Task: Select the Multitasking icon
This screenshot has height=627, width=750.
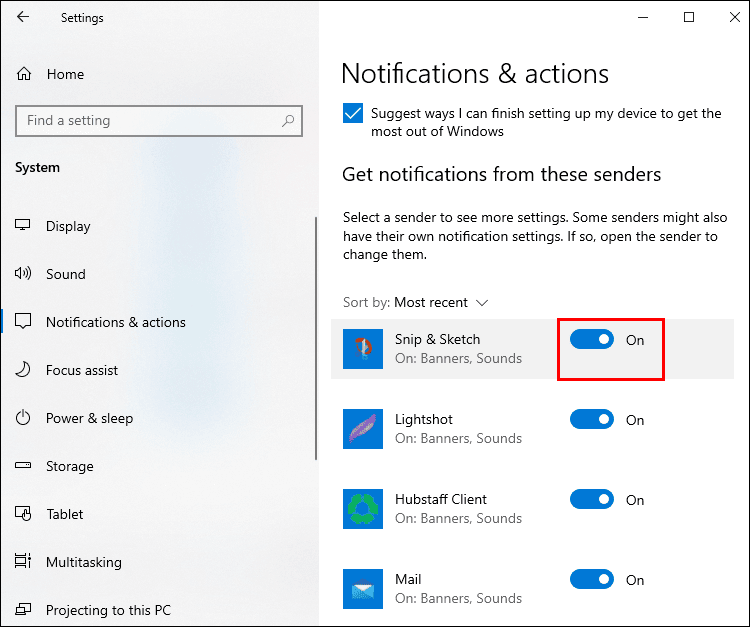Action: [23, 561]
